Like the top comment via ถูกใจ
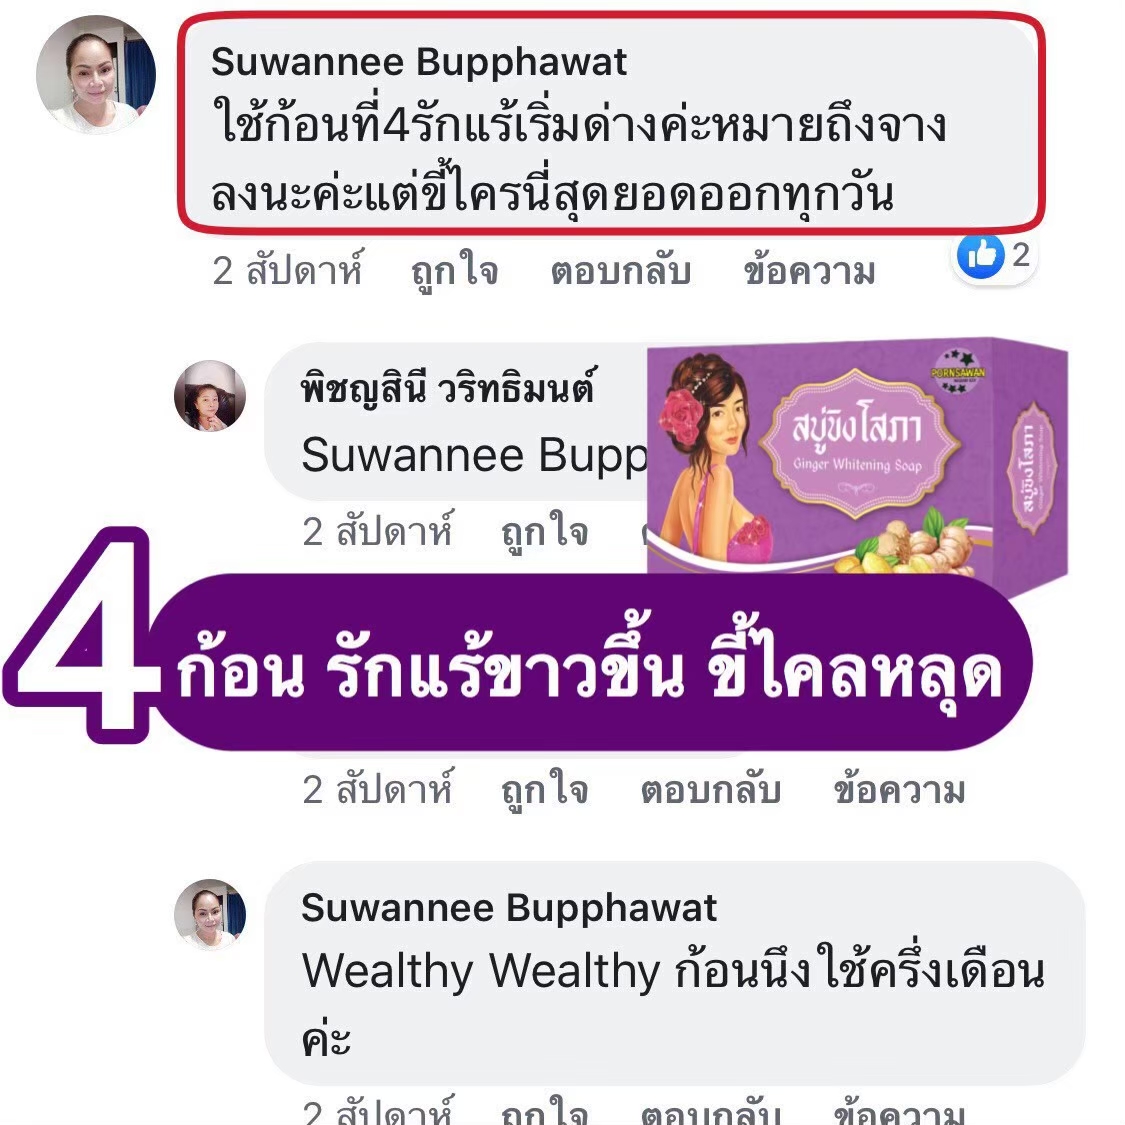This screenshot has height=1125, width=1125. click(454, 271)
